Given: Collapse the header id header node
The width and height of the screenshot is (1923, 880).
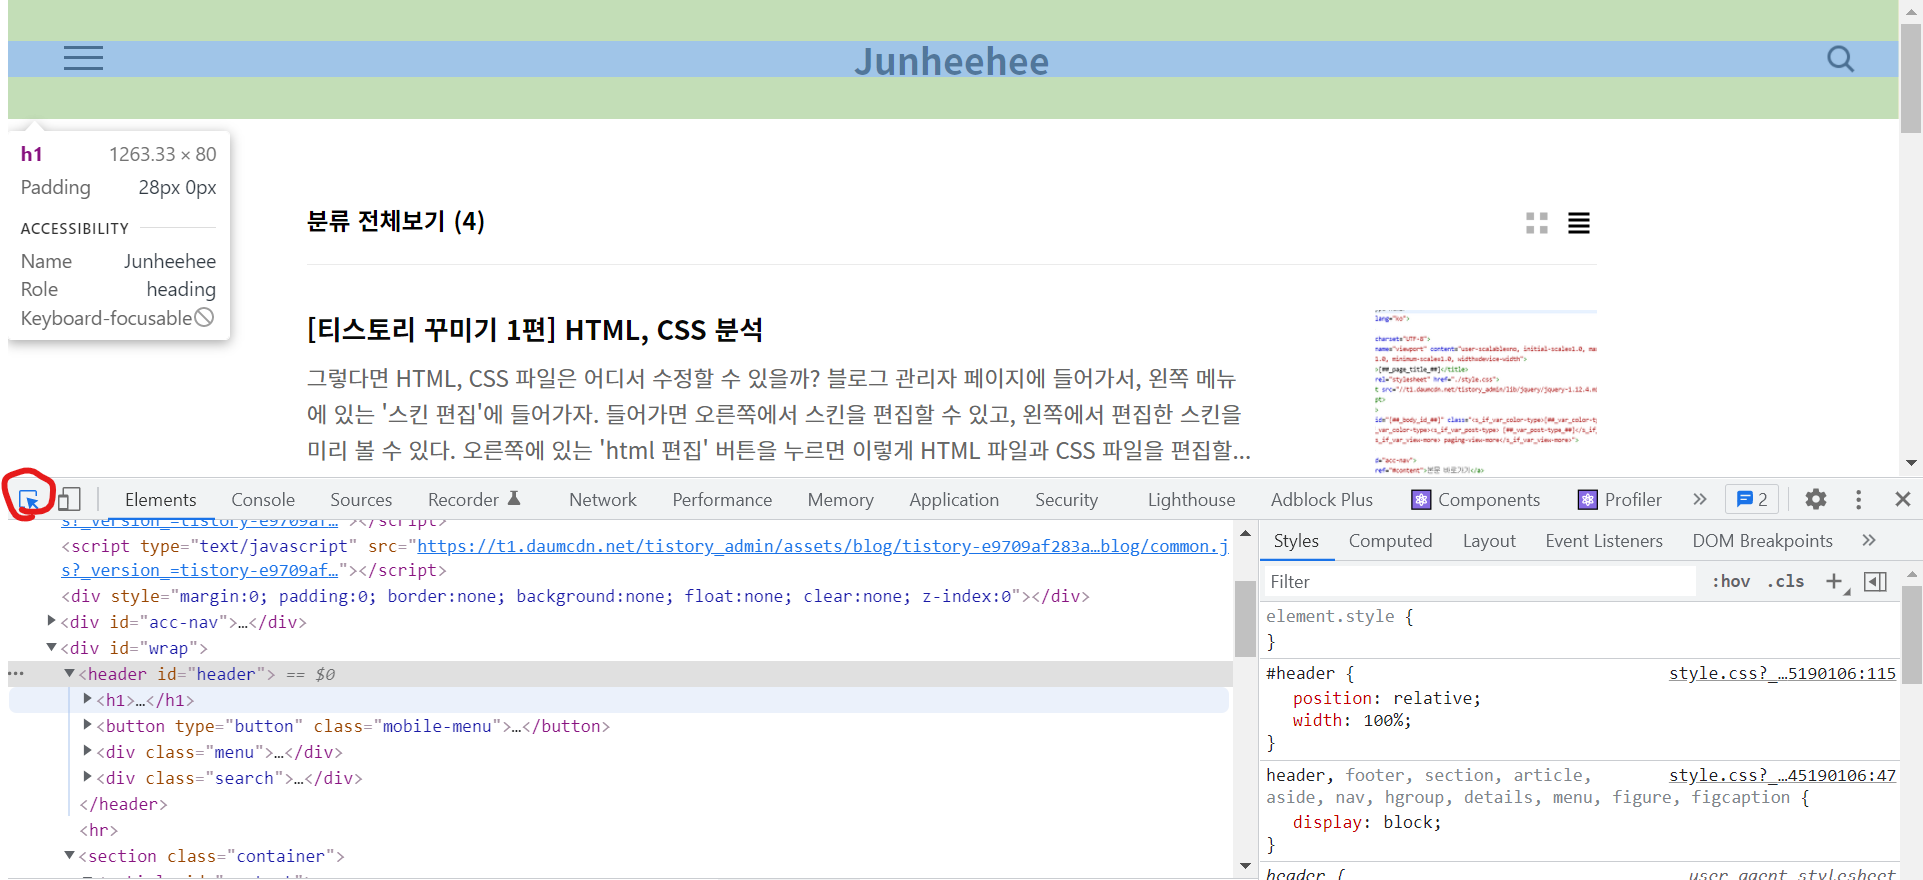Looking at the screenshot, I should click(69, 673).
